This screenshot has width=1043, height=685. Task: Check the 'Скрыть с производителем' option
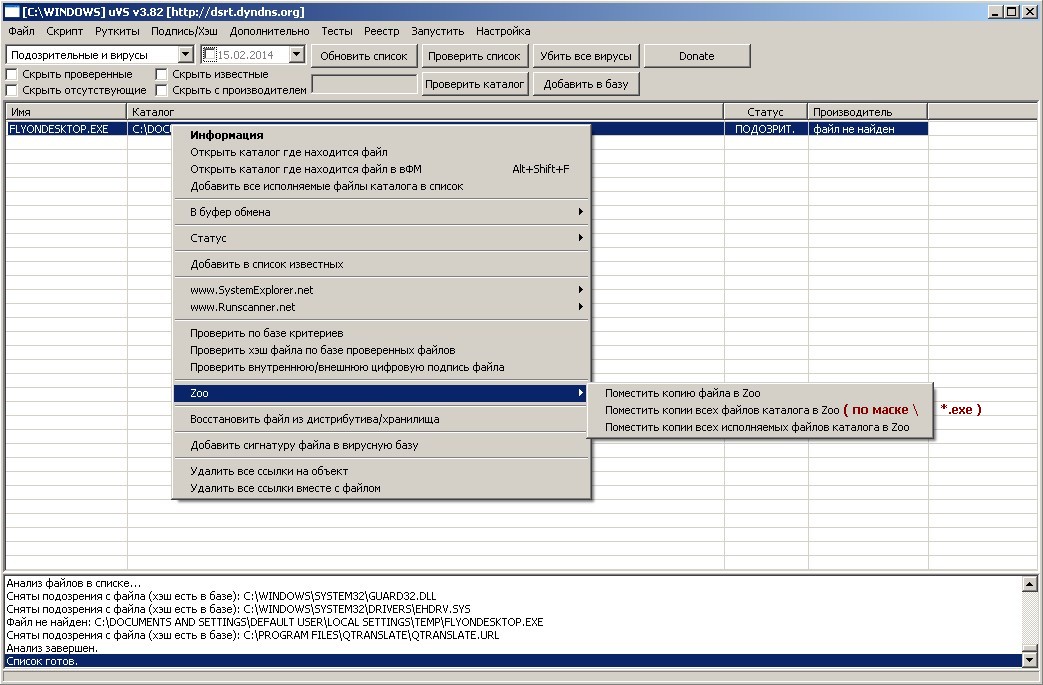point(162,90)
